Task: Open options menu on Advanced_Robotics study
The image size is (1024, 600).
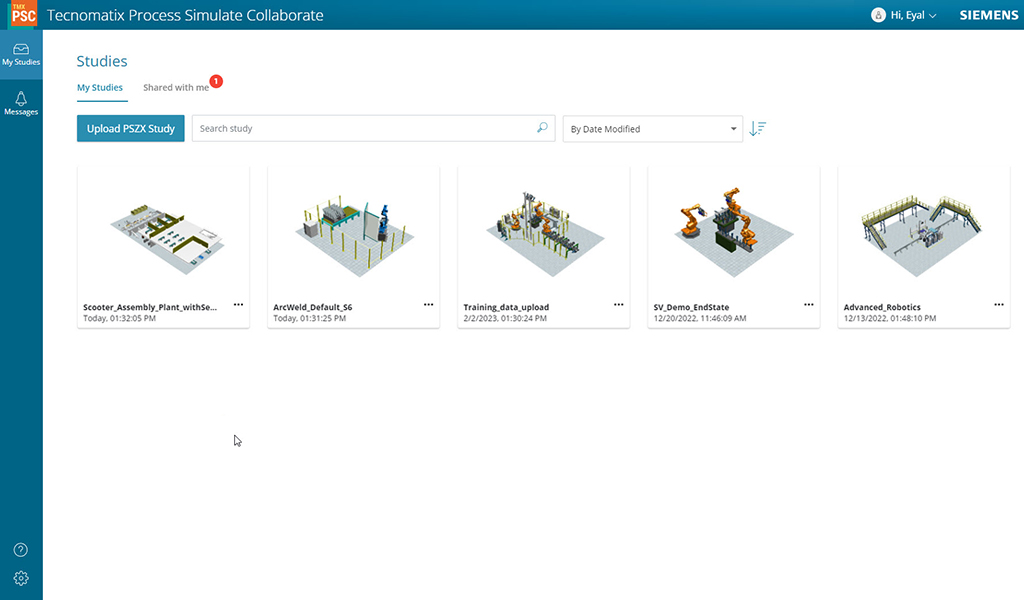Action: click(998, 305)
